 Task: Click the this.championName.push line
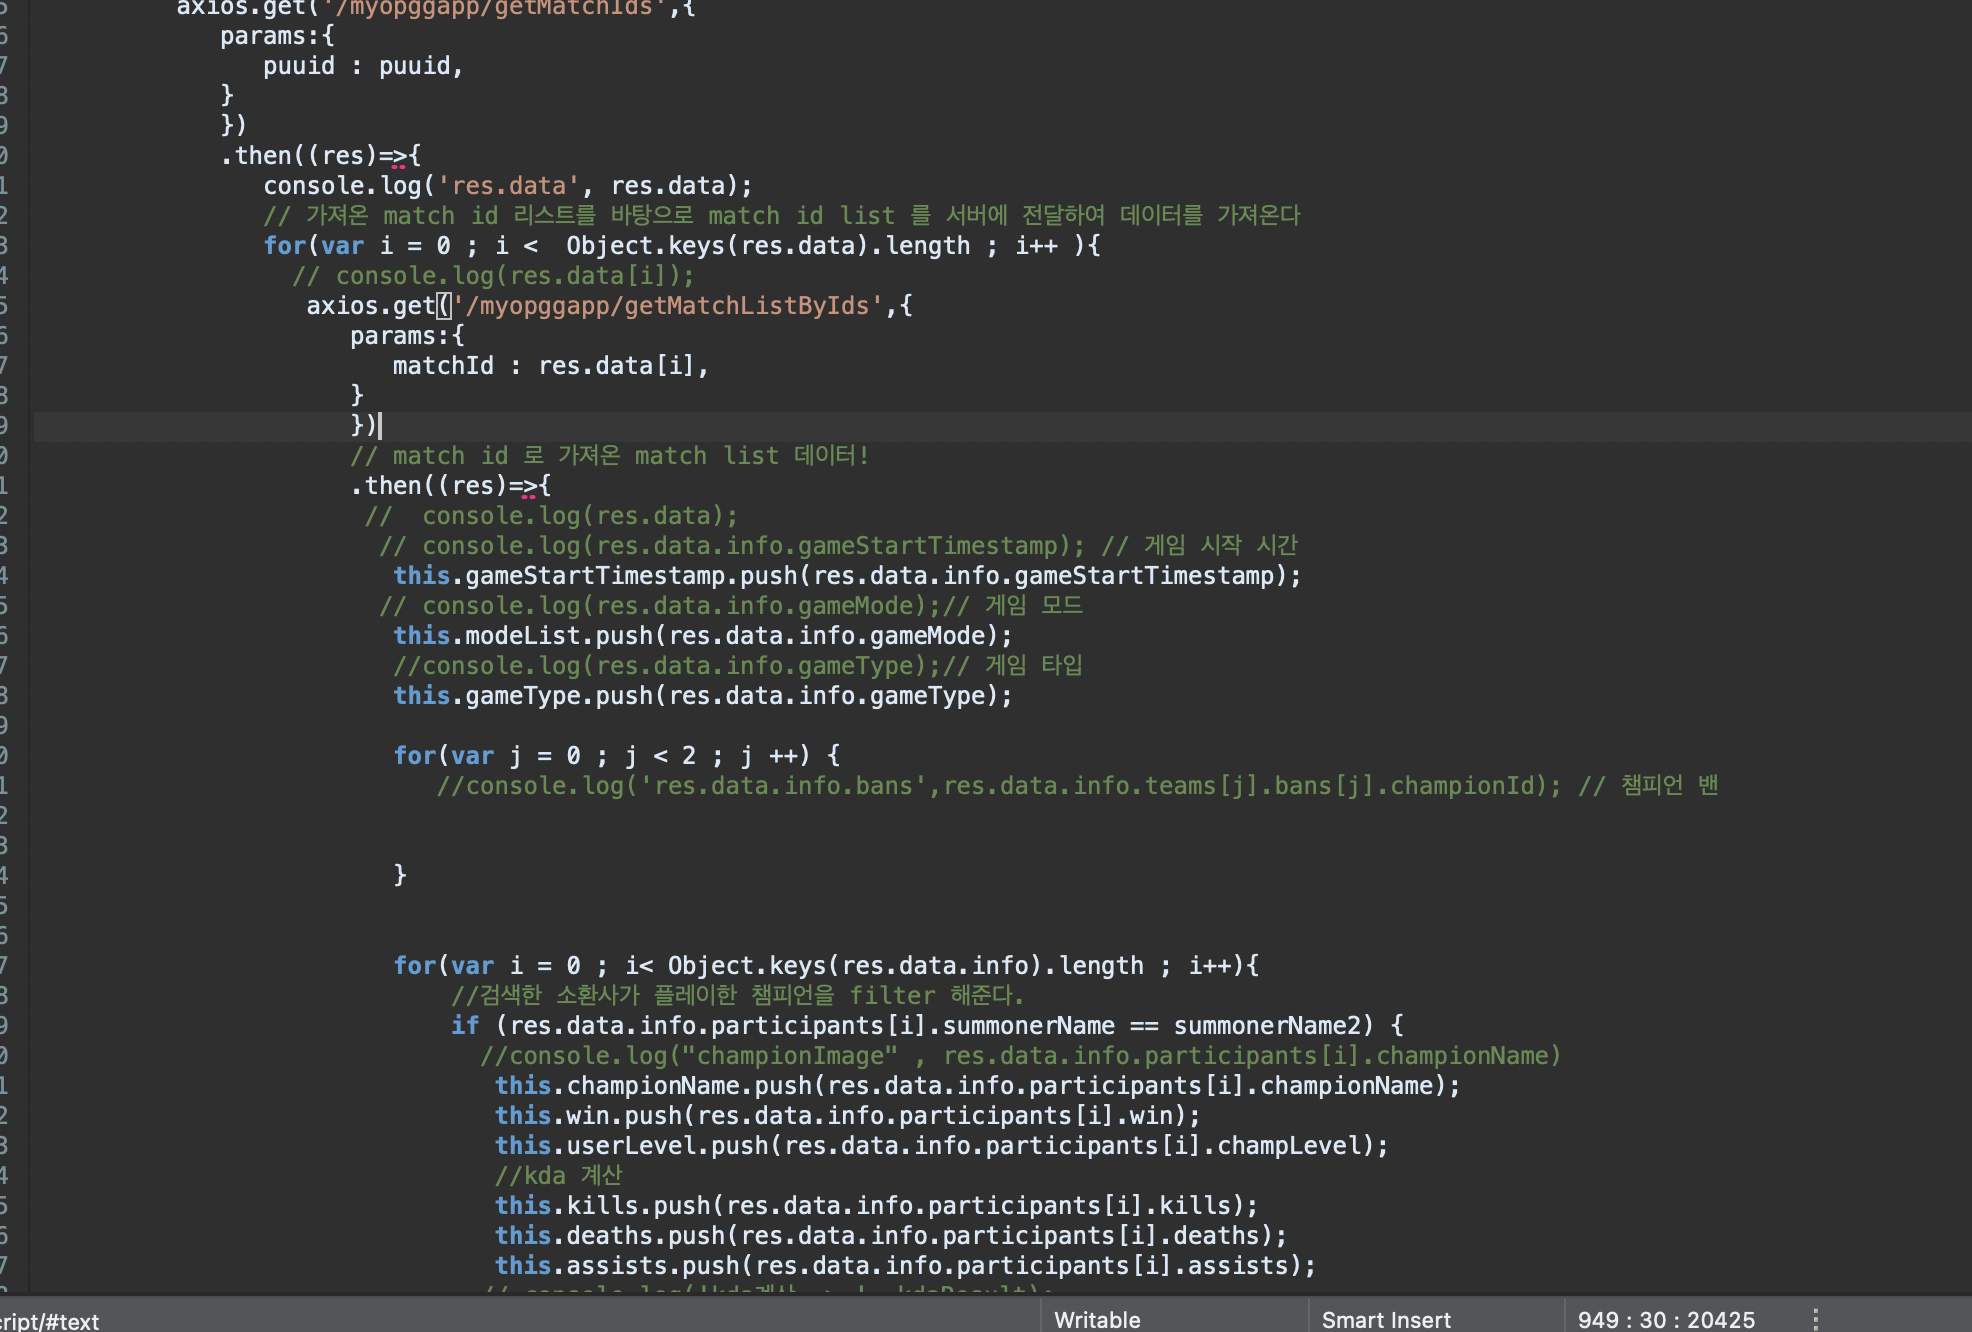tap(976, 1086)
